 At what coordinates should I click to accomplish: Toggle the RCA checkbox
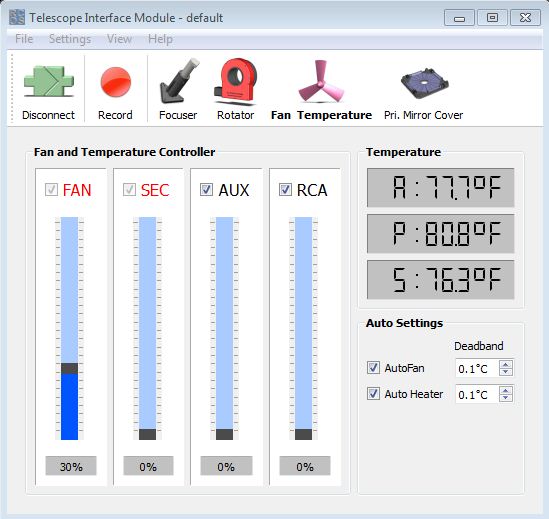(x=285, y=189)
